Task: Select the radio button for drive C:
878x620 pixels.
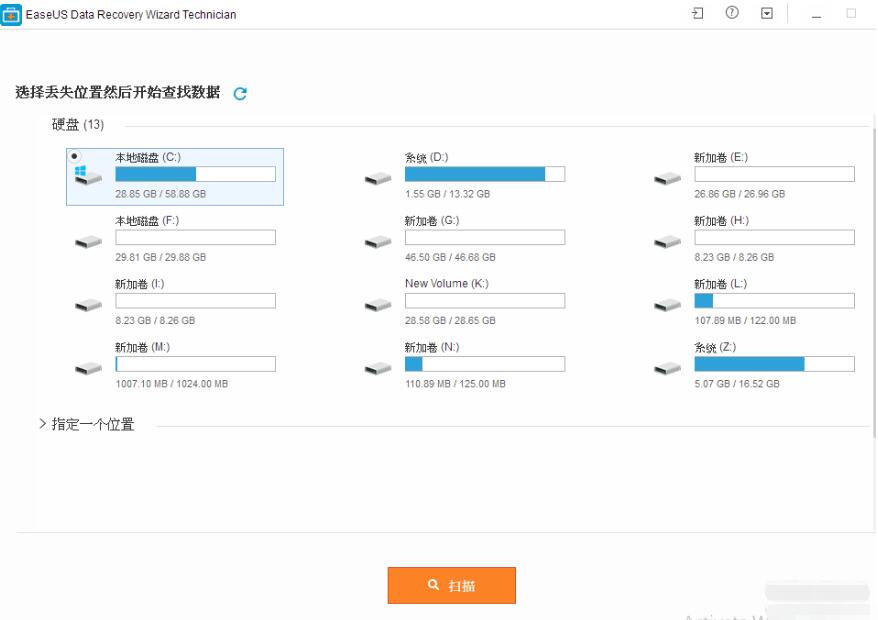Action: 74,156
